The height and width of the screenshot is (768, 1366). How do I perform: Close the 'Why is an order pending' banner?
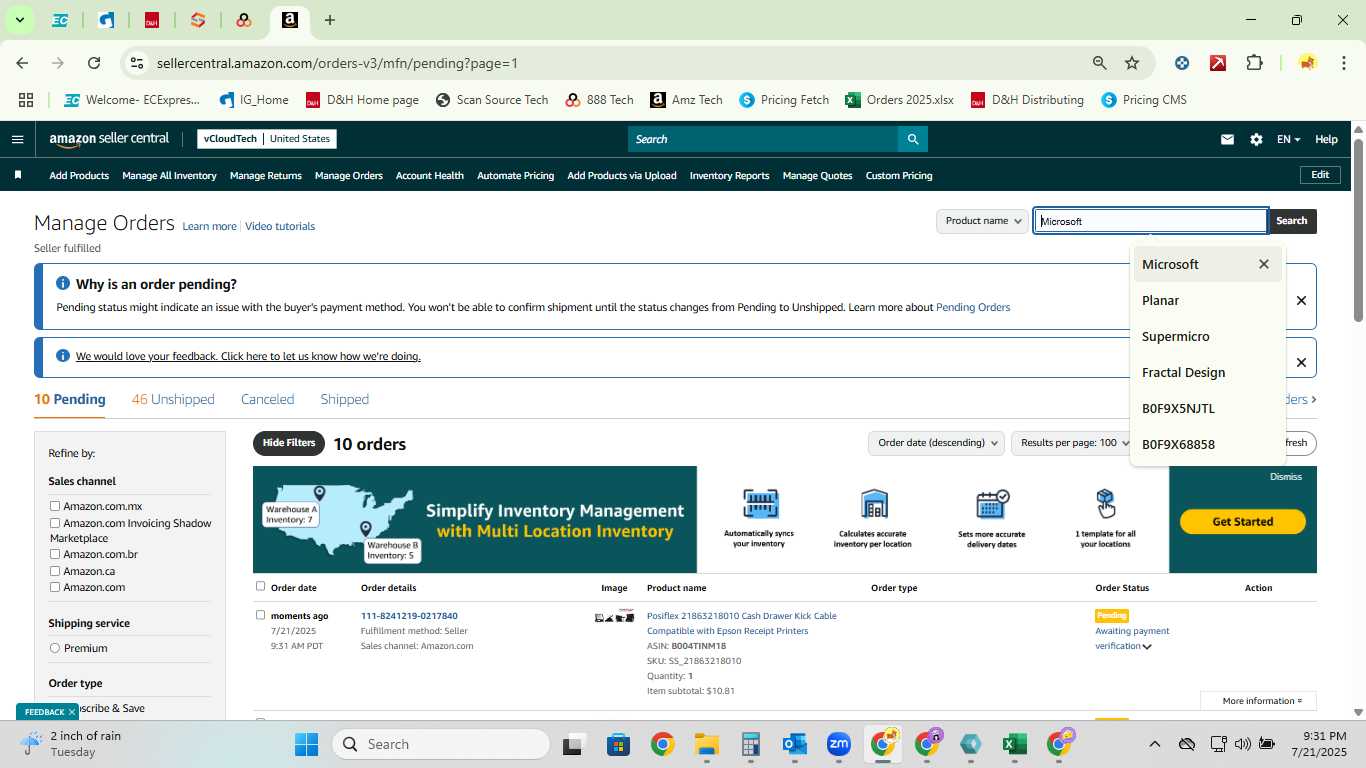coord(1301,300)
